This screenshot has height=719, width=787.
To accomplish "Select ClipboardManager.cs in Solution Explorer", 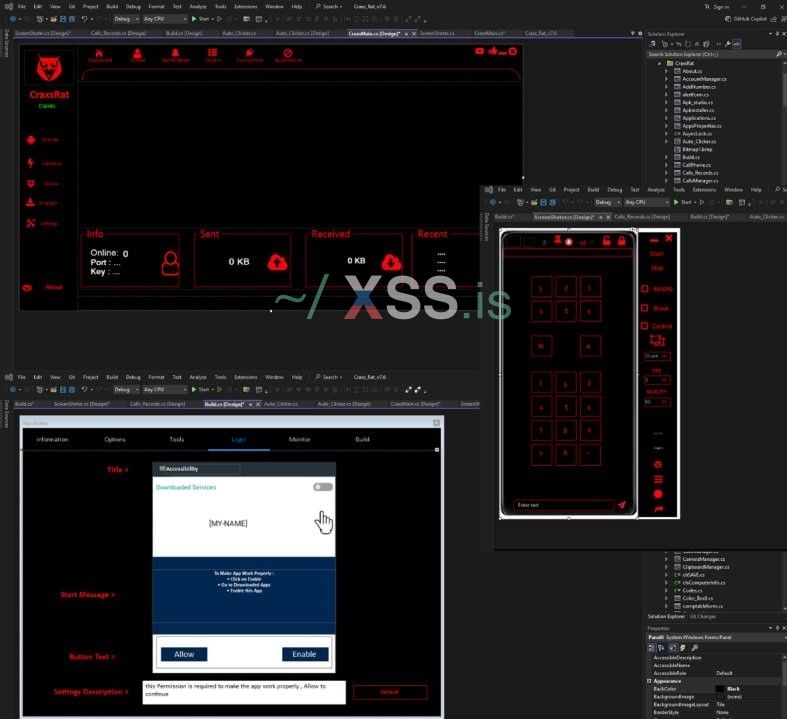I will pos(705,567).
